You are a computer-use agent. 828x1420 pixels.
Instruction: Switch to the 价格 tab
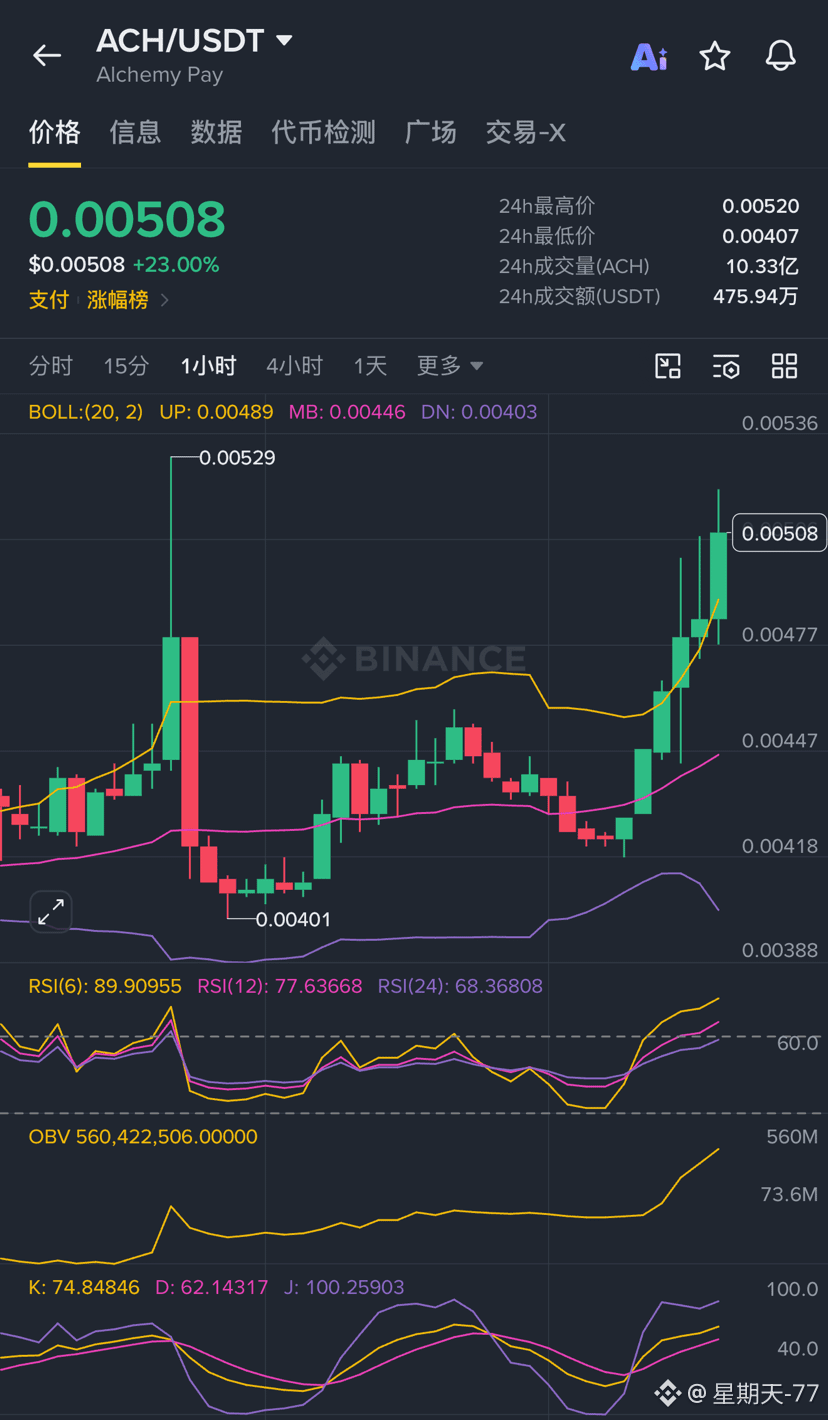[x=54, y=132]
